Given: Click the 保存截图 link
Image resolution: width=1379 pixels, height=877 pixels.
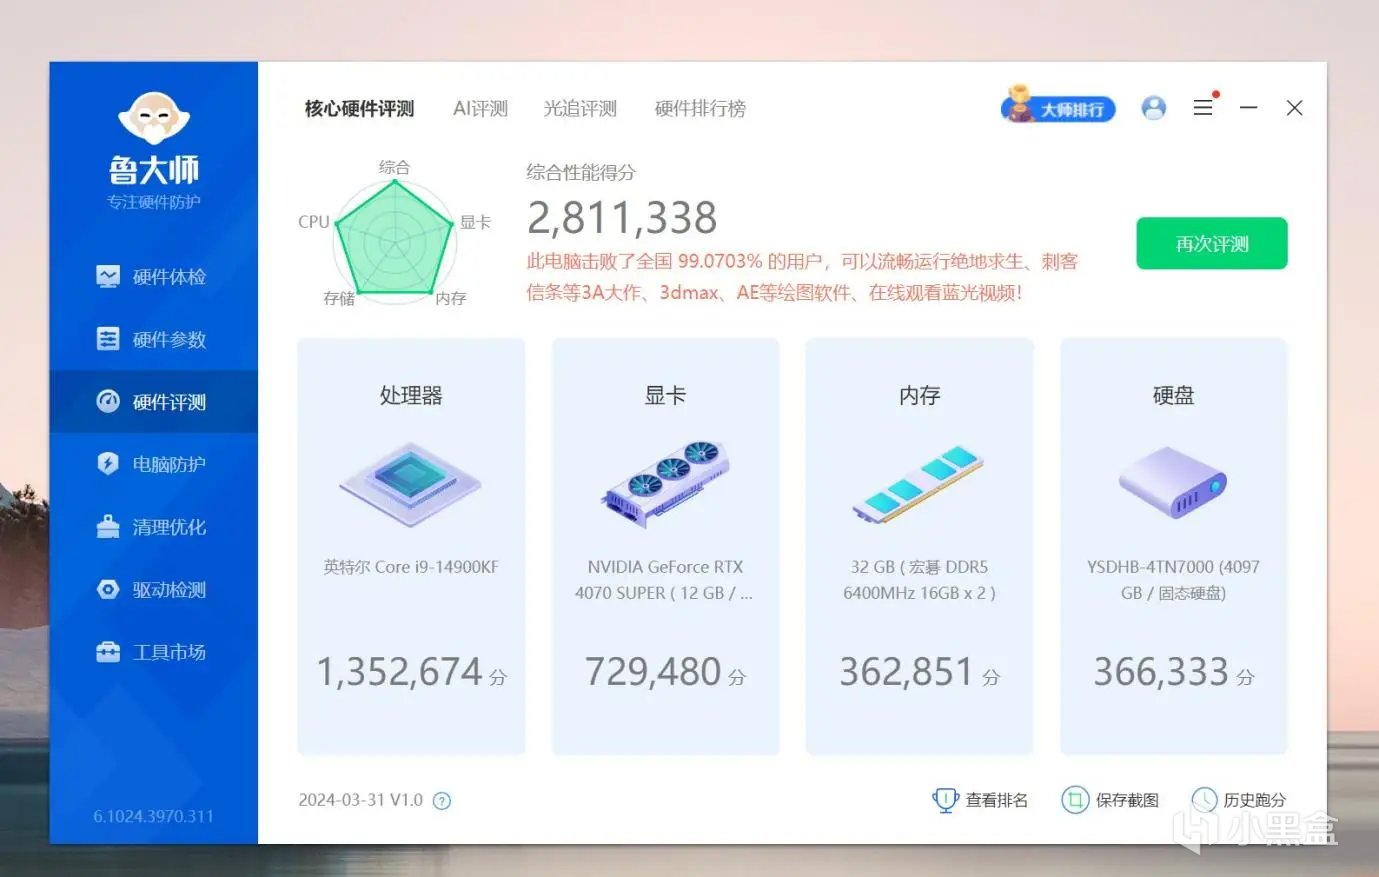Looking at the screenshot, I should (x=1110, y=800).
